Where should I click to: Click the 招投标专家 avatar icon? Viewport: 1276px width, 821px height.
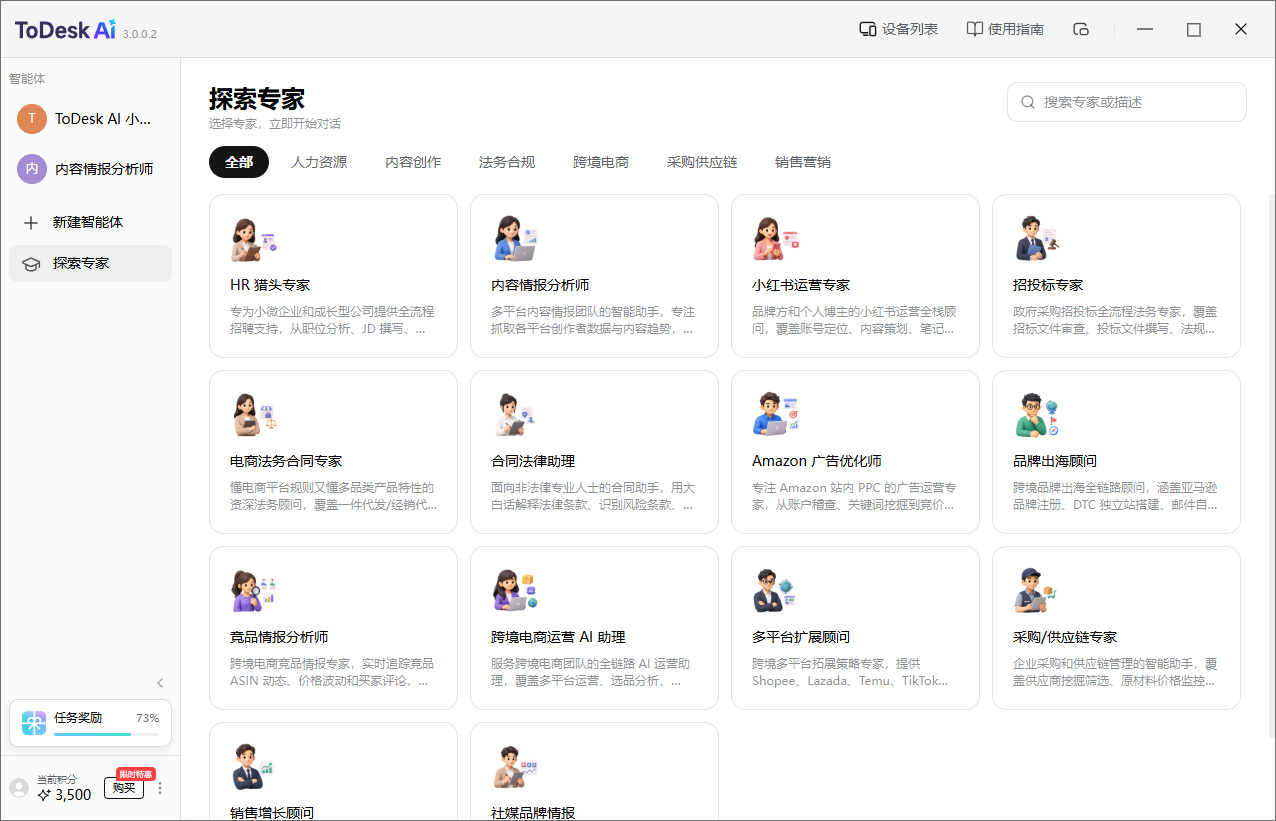(x=1036, y=240)
